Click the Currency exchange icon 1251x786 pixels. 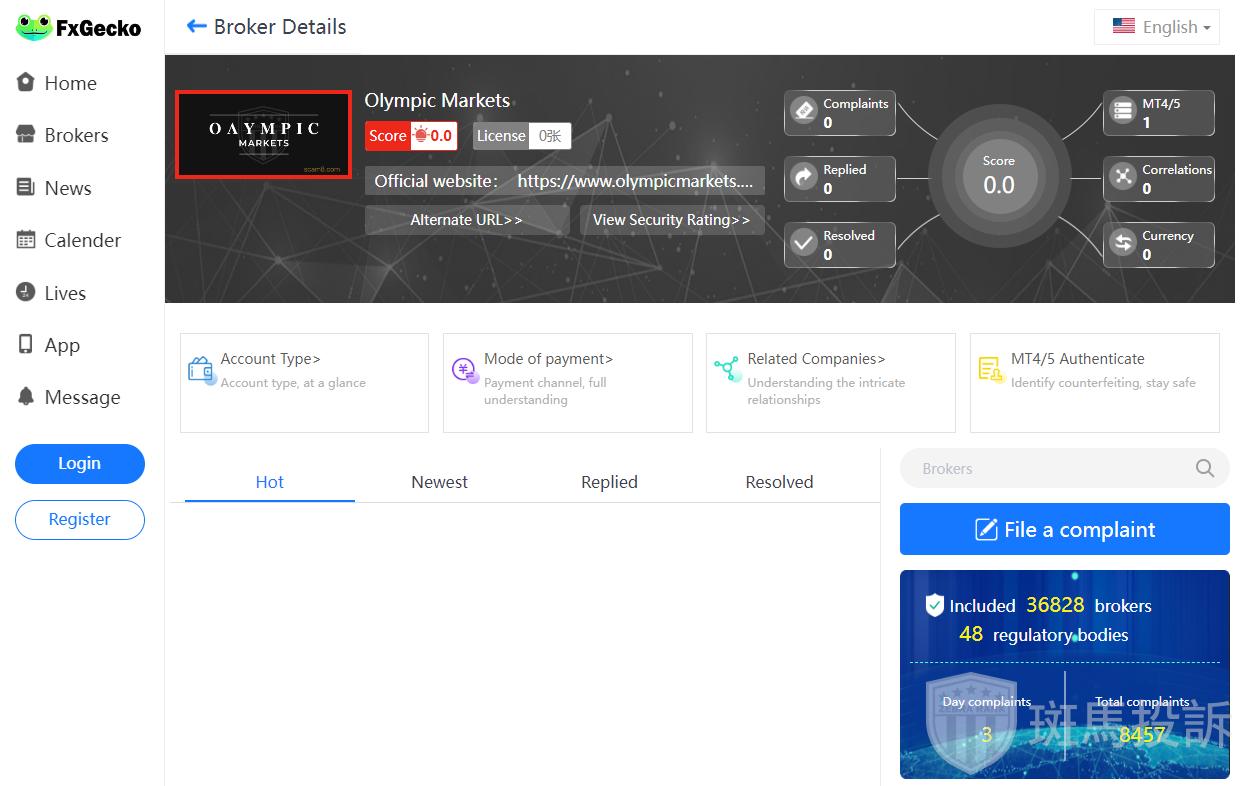coord(1123,243)
